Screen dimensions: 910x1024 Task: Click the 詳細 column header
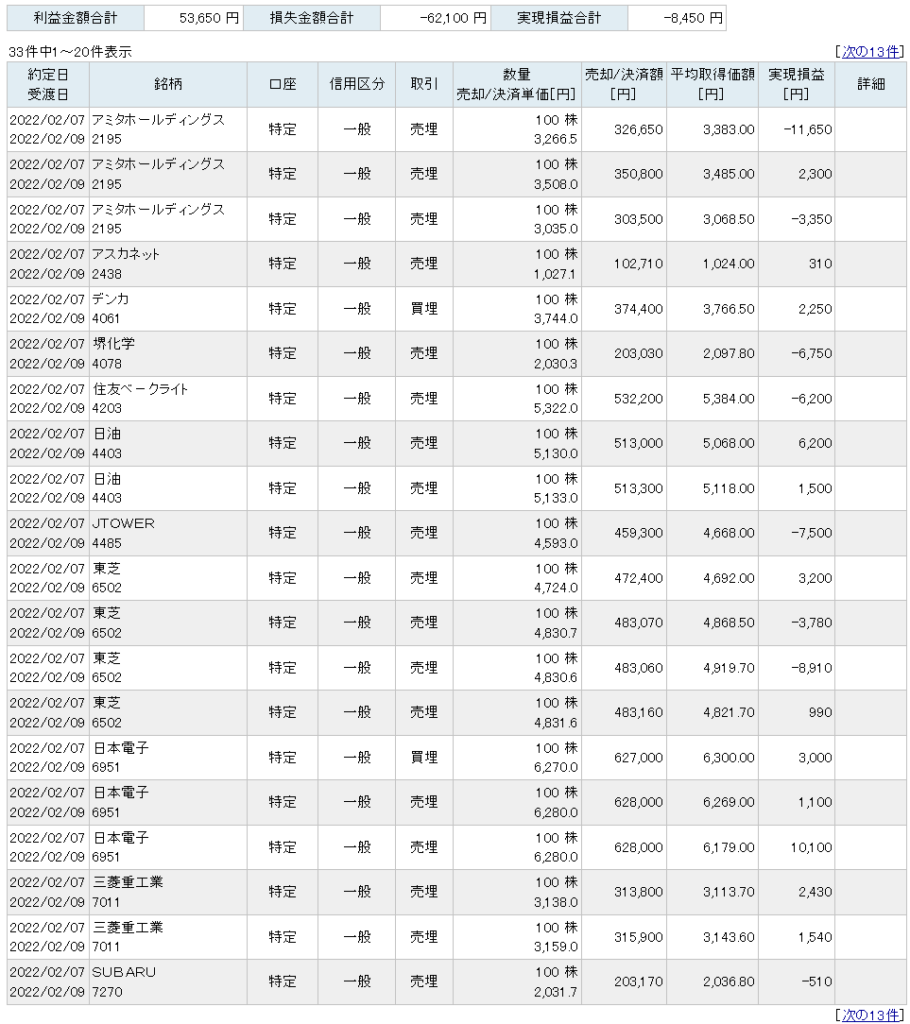coord(871,84)
